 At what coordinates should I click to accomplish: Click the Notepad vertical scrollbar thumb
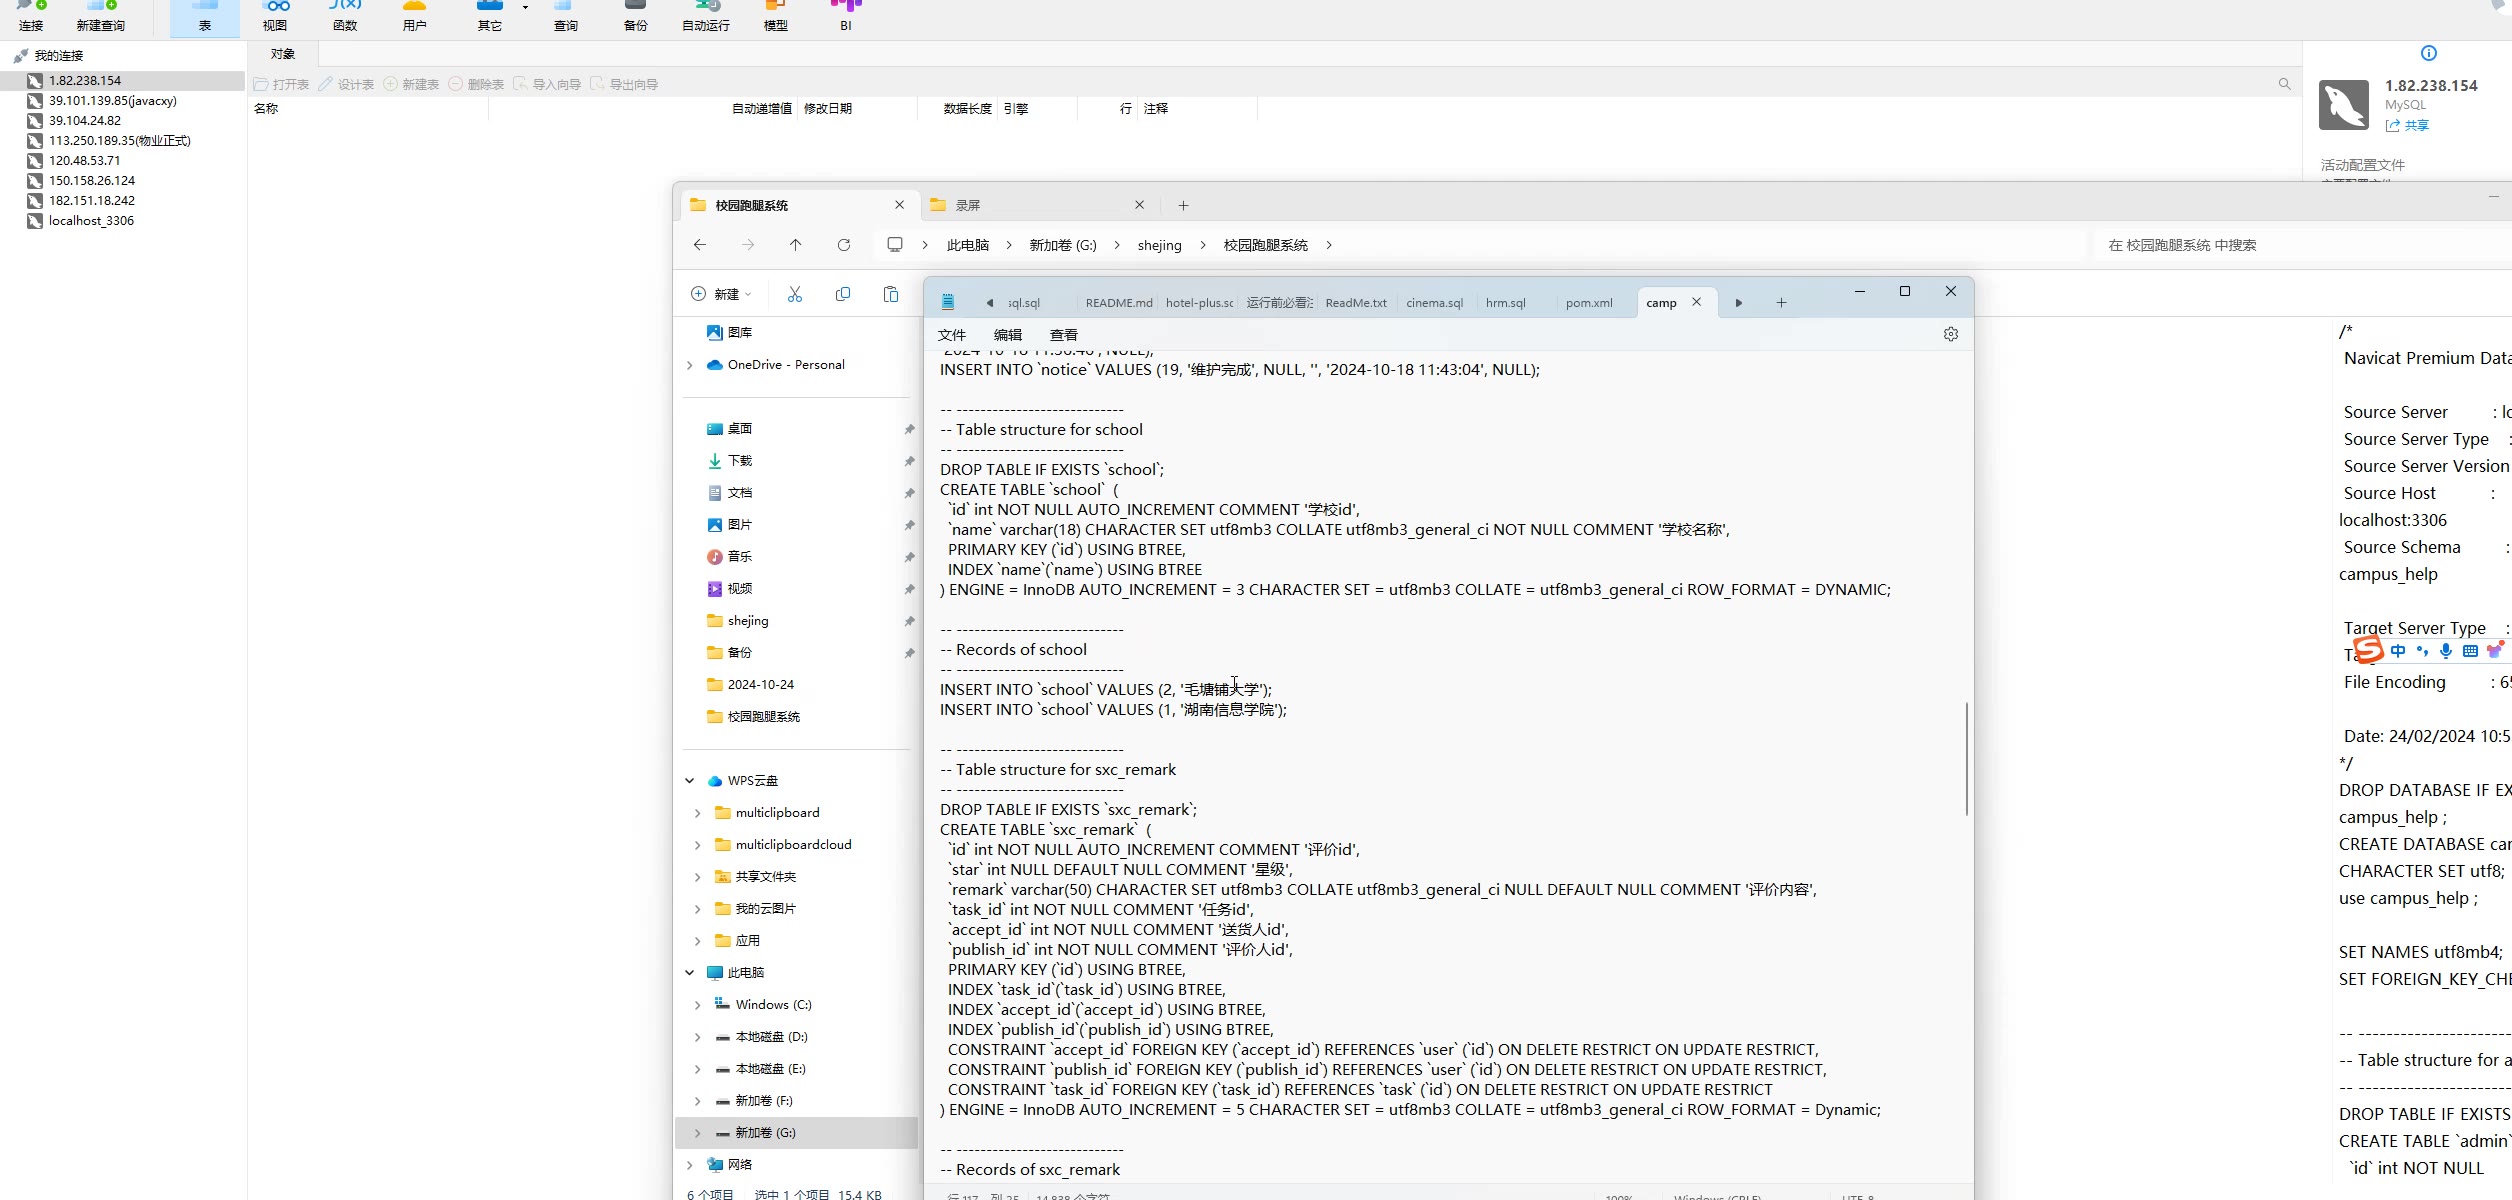(1966, 758)
